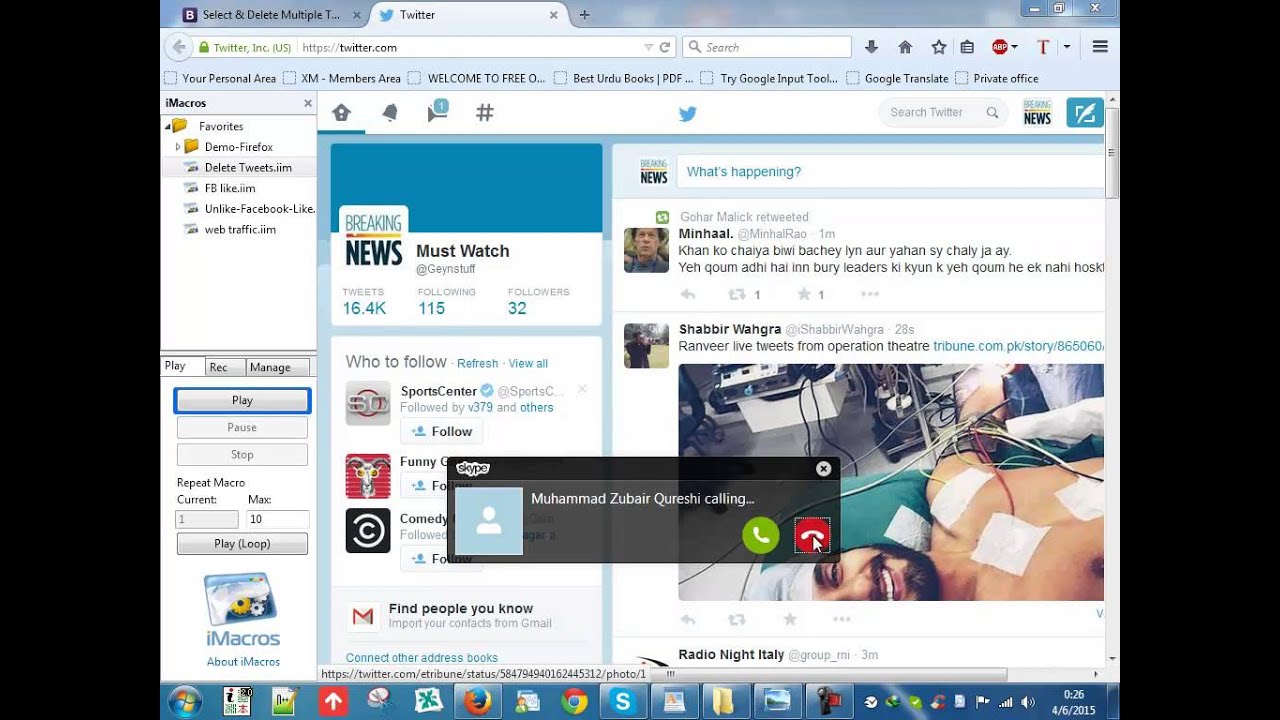
Task: Show bookmarks list icon
Action: click(967, 47)
